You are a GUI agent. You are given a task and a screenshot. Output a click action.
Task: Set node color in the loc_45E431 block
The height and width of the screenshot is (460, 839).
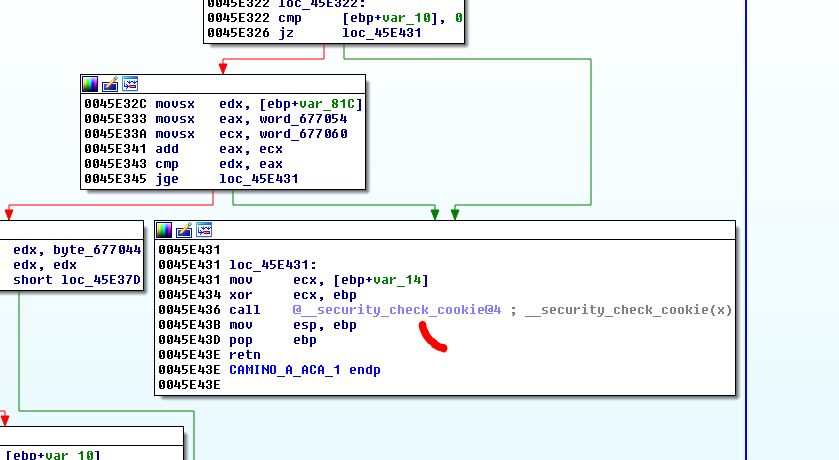click(164, 229)
